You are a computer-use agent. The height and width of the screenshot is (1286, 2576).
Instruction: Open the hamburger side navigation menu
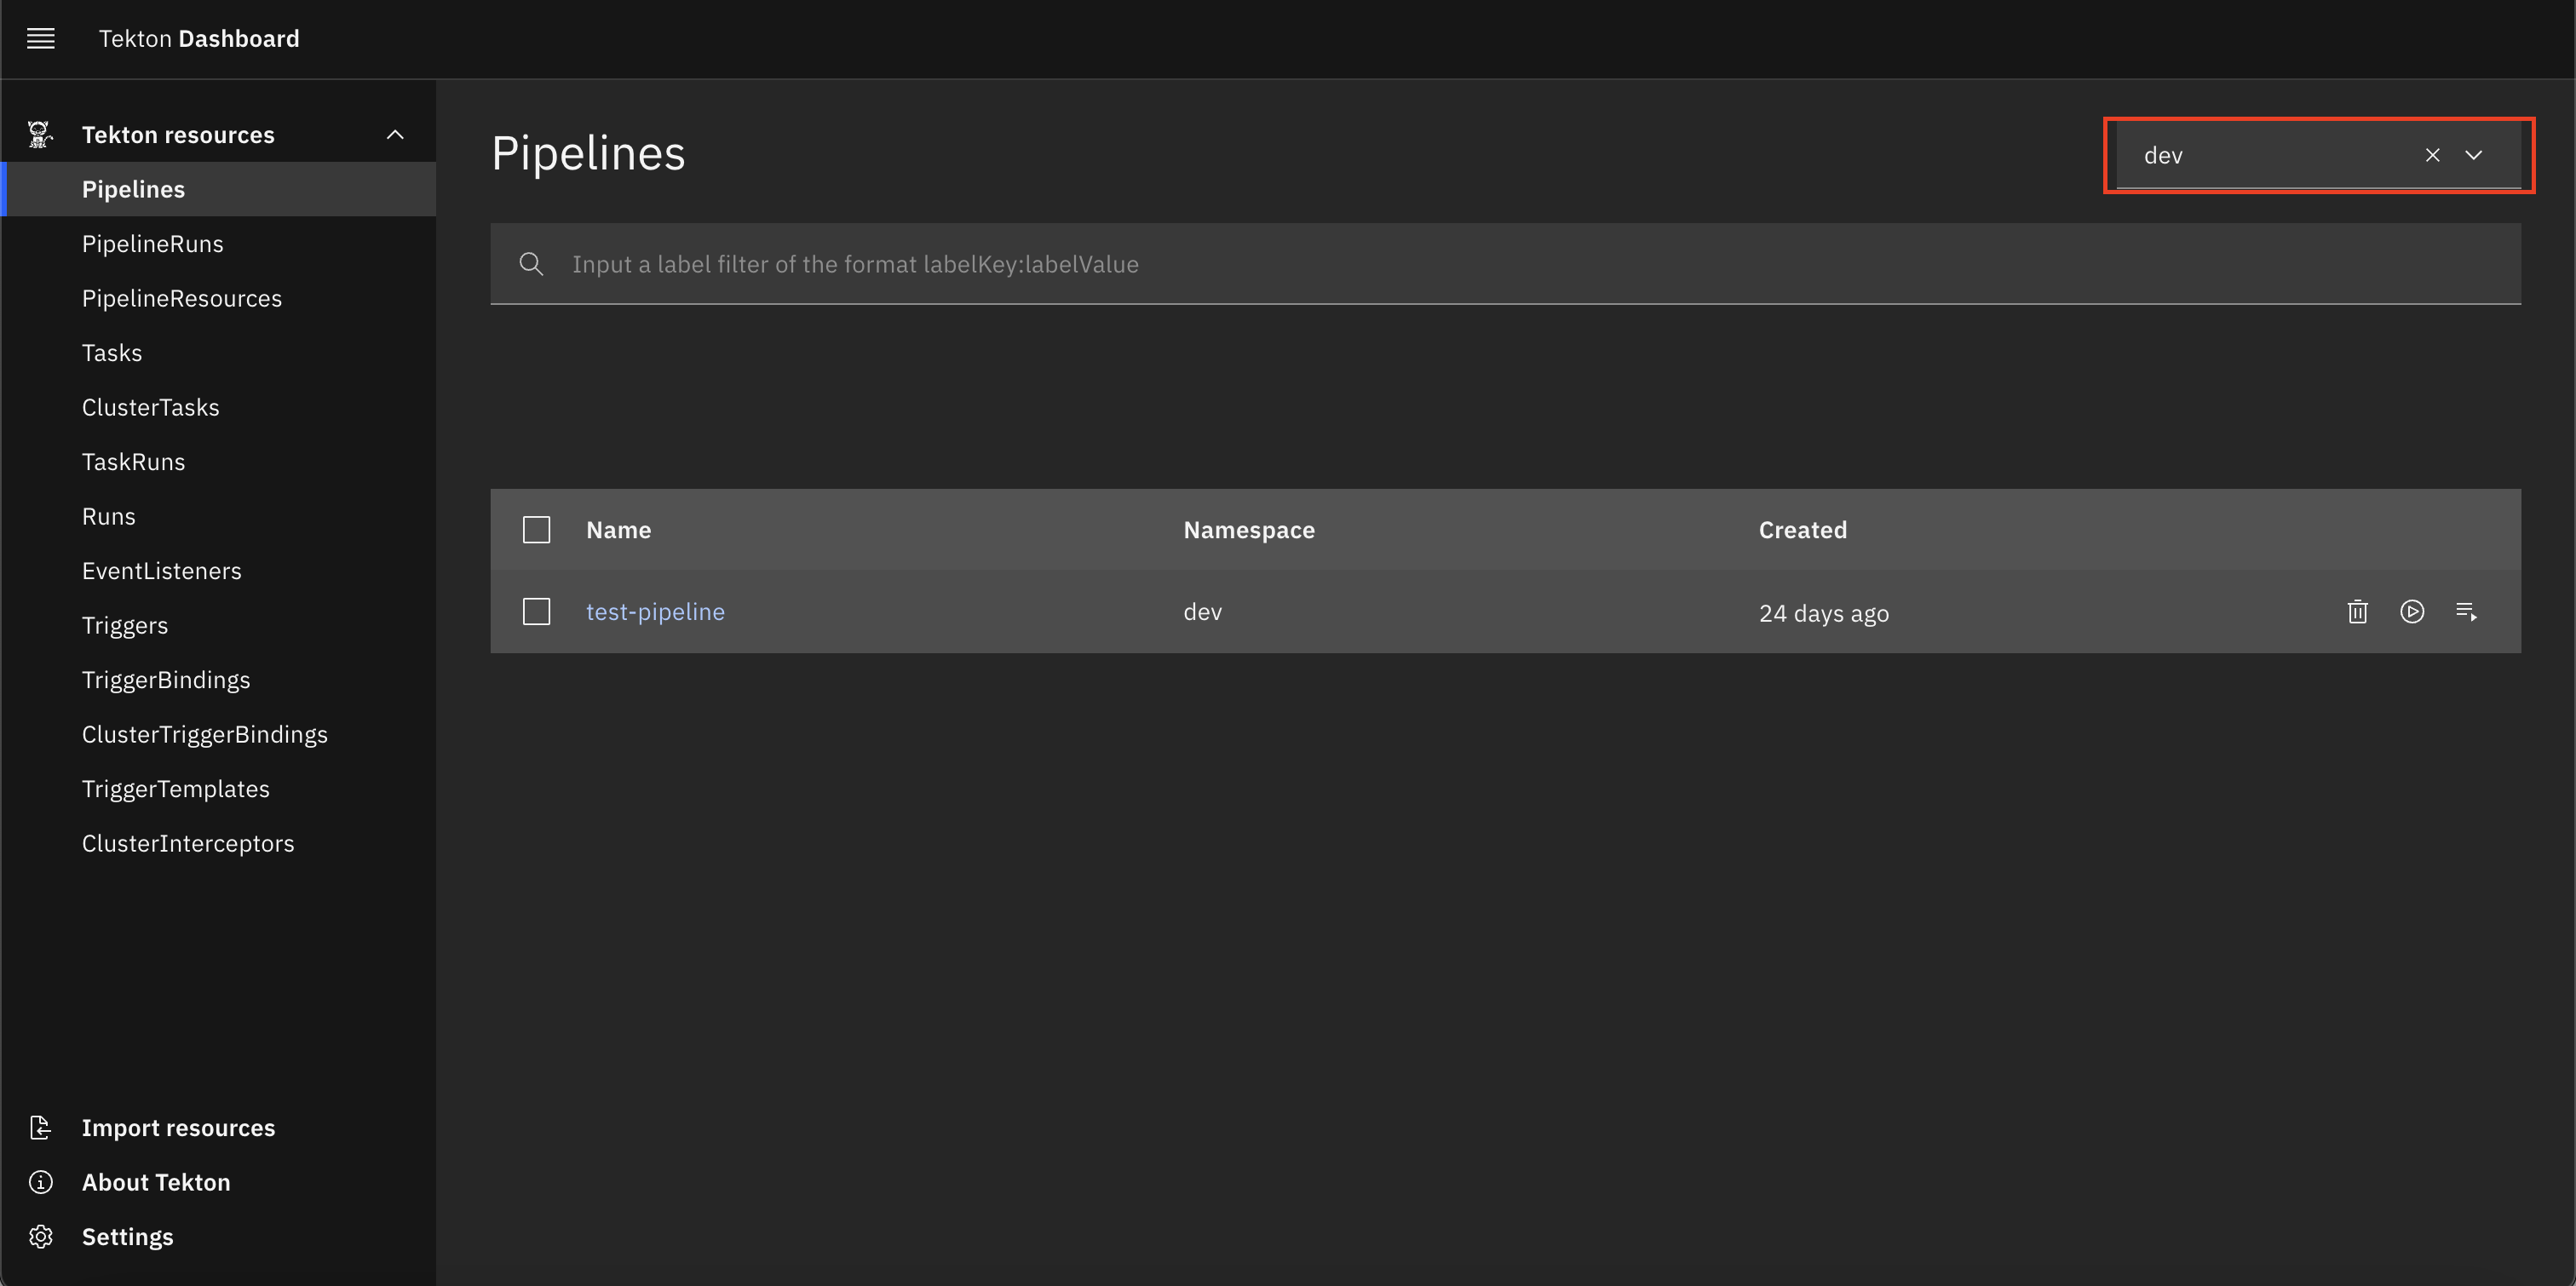pos(41,39)
